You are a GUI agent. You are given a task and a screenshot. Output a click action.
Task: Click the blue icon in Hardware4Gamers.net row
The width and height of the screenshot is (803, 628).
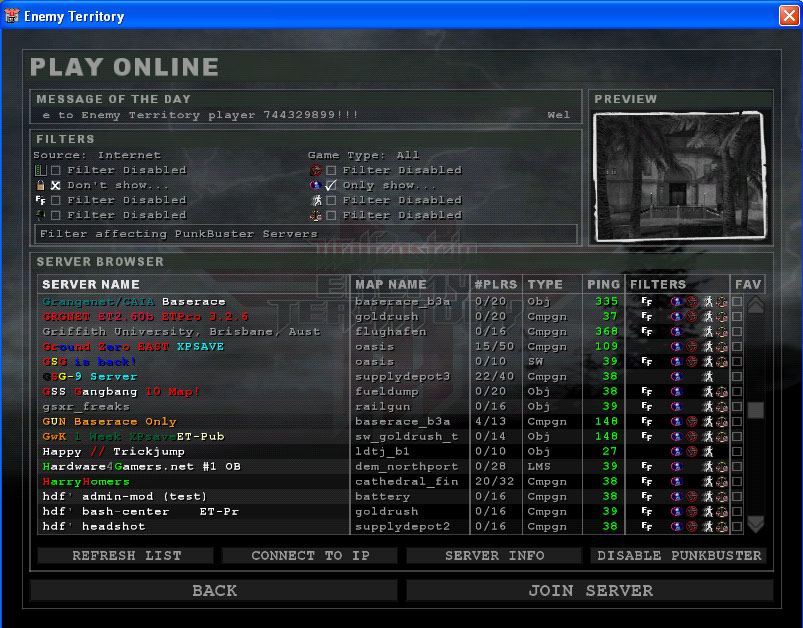point(677,467)
